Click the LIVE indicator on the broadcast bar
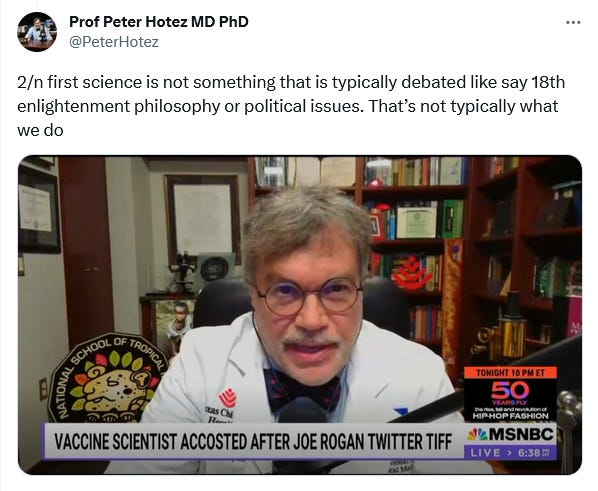This screenshot has width=598, height=491. pos(485,452)
